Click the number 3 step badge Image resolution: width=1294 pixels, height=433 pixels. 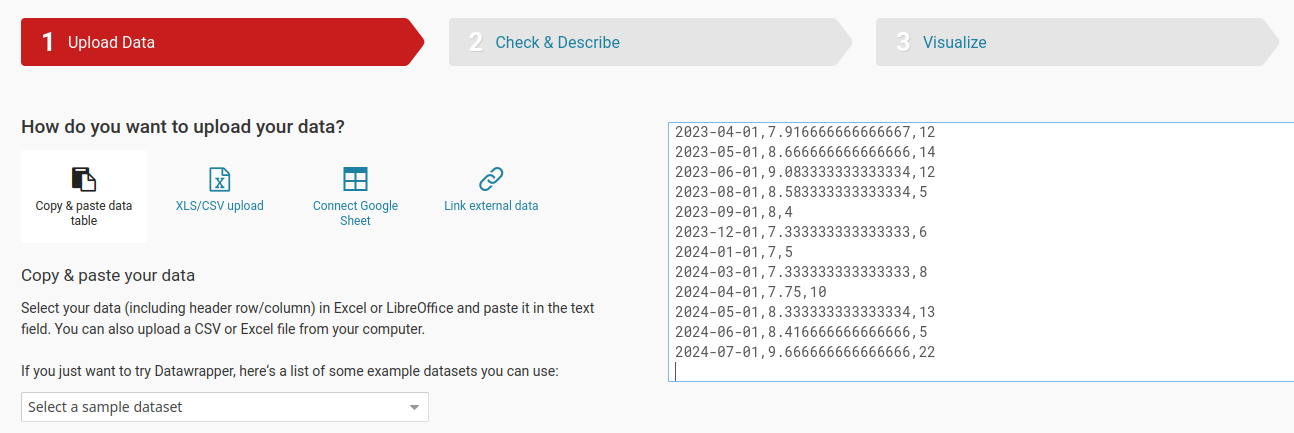(903, 42)
